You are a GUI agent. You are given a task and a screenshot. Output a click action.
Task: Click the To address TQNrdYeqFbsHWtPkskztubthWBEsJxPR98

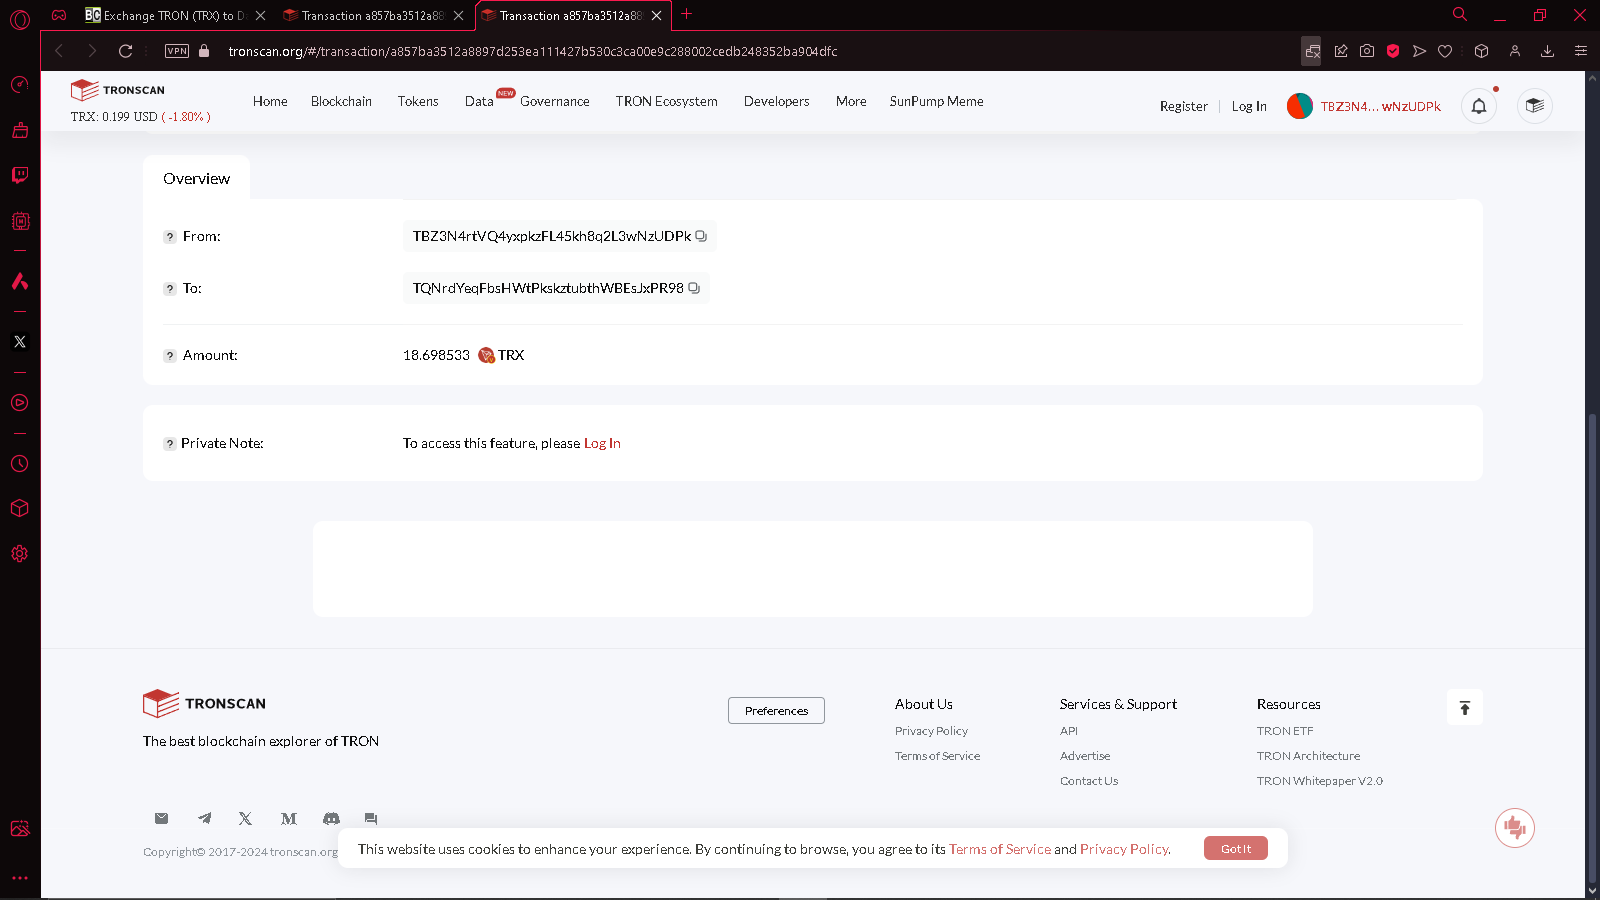click(x=548, y=288)
